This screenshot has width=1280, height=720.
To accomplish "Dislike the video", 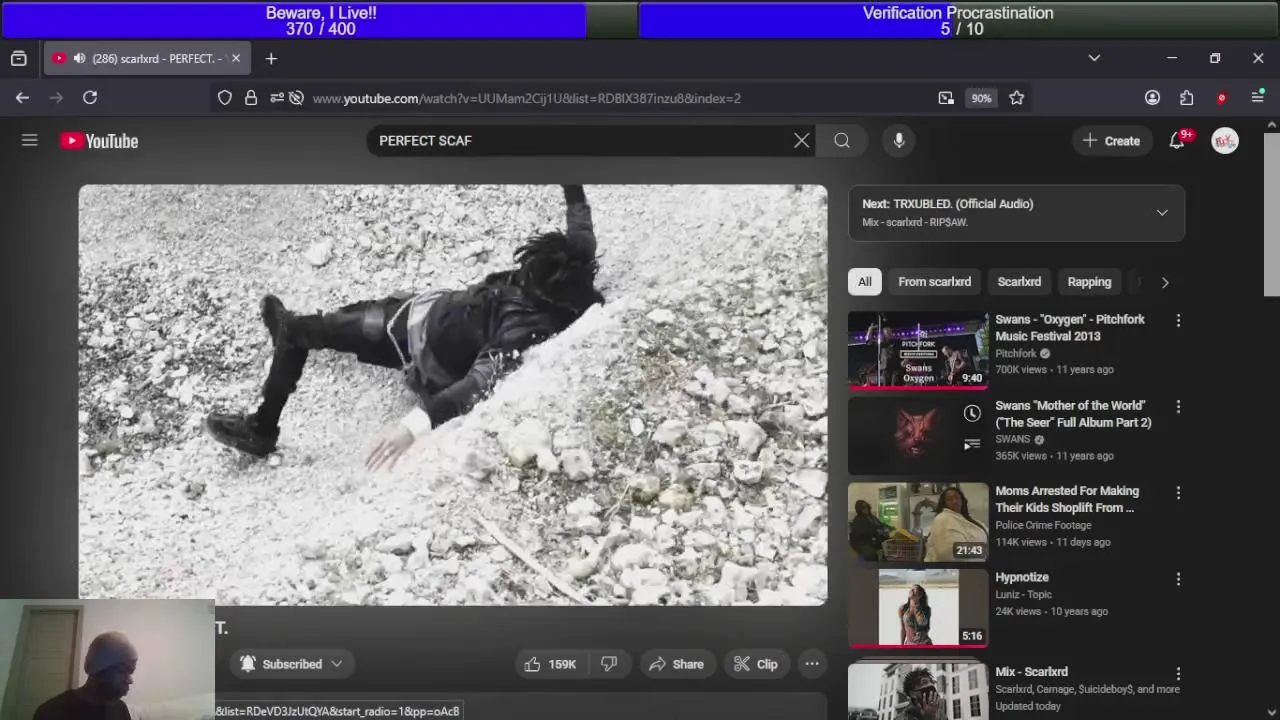I will coord(609,664).
